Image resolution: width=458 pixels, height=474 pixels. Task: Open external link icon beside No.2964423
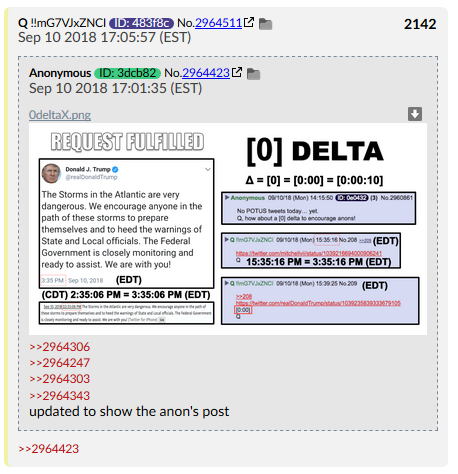click(237, 72)
